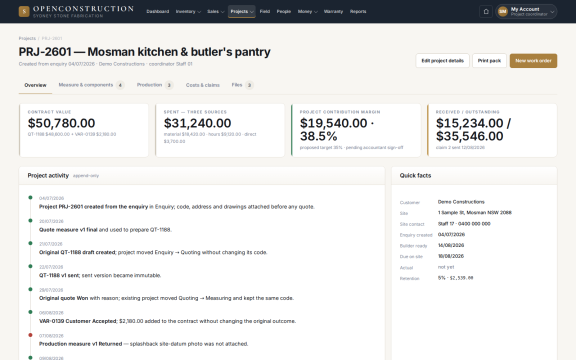Expand the Inventory menu
This screenshot has width=576, height=360.
click(x=188, y=11)
